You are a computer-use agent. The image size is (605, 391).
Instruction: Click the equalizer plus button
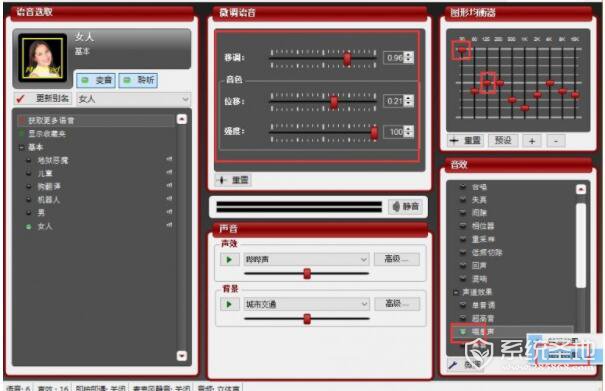tap(532, 141)
